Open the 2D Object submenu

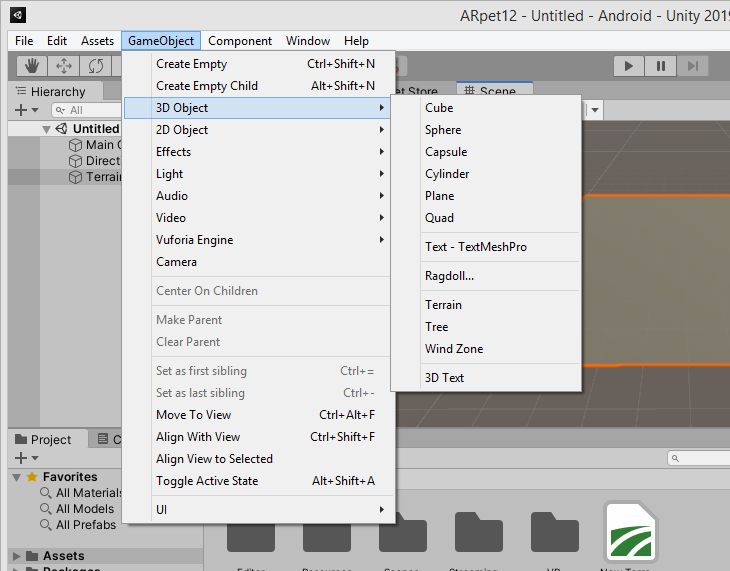[x=258, y=130]
